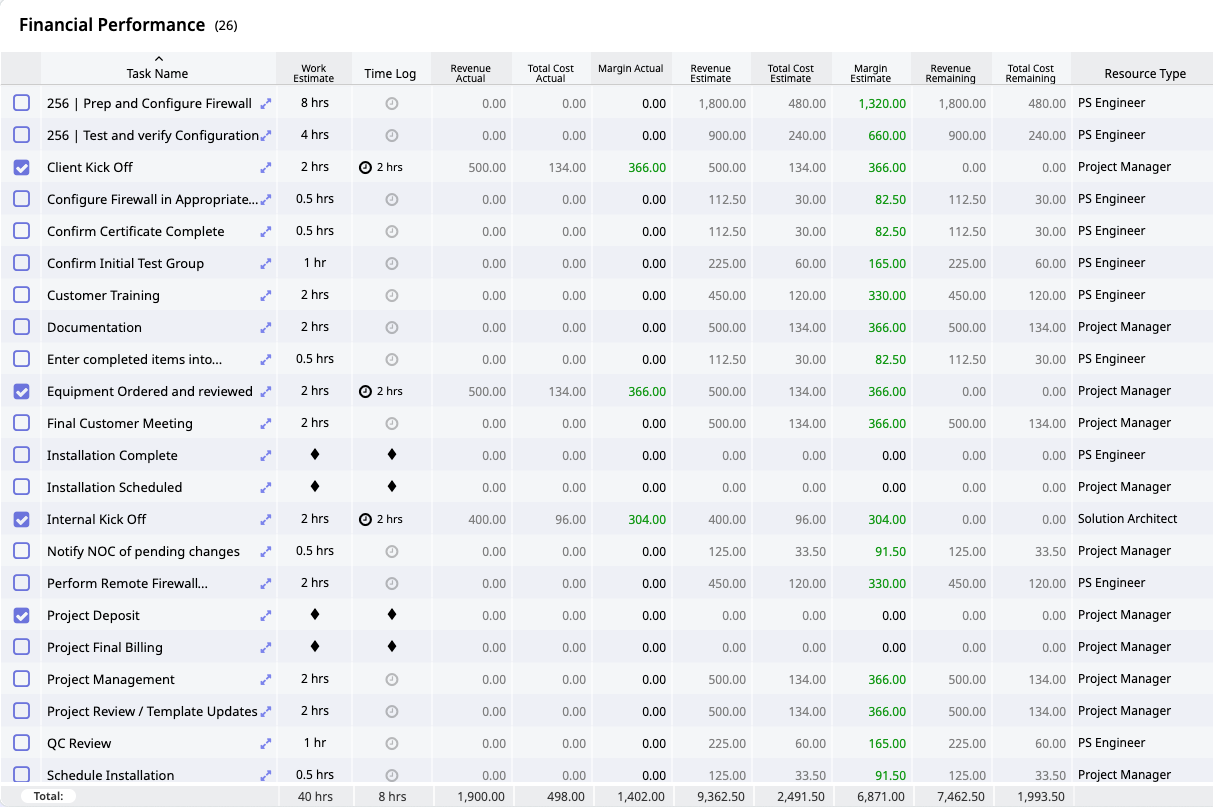The image size is (1213, 807).
Task: Sort by Work Estimate column header
Action: 314,69
